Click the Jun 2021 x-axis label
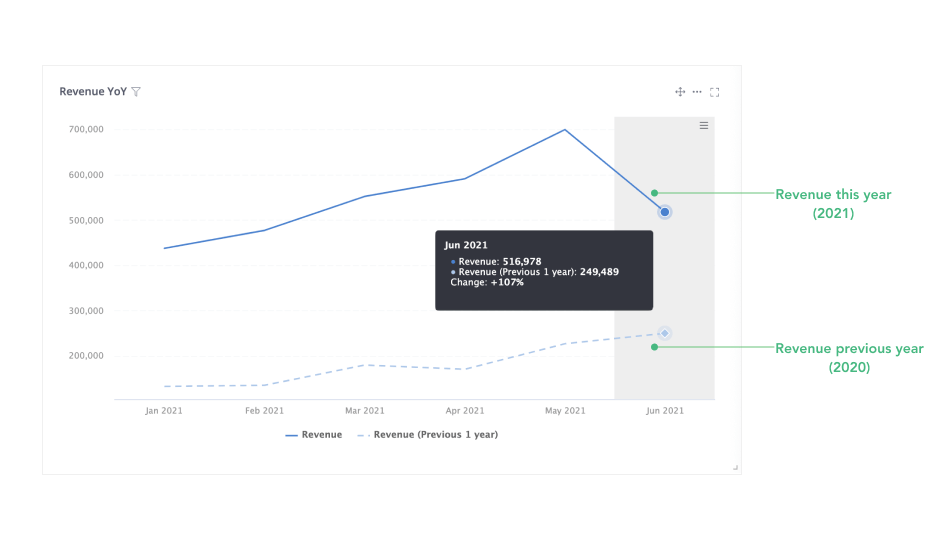The width and height of the screenshot is (950, 540). pyautogui.click(x=665, y=410)
